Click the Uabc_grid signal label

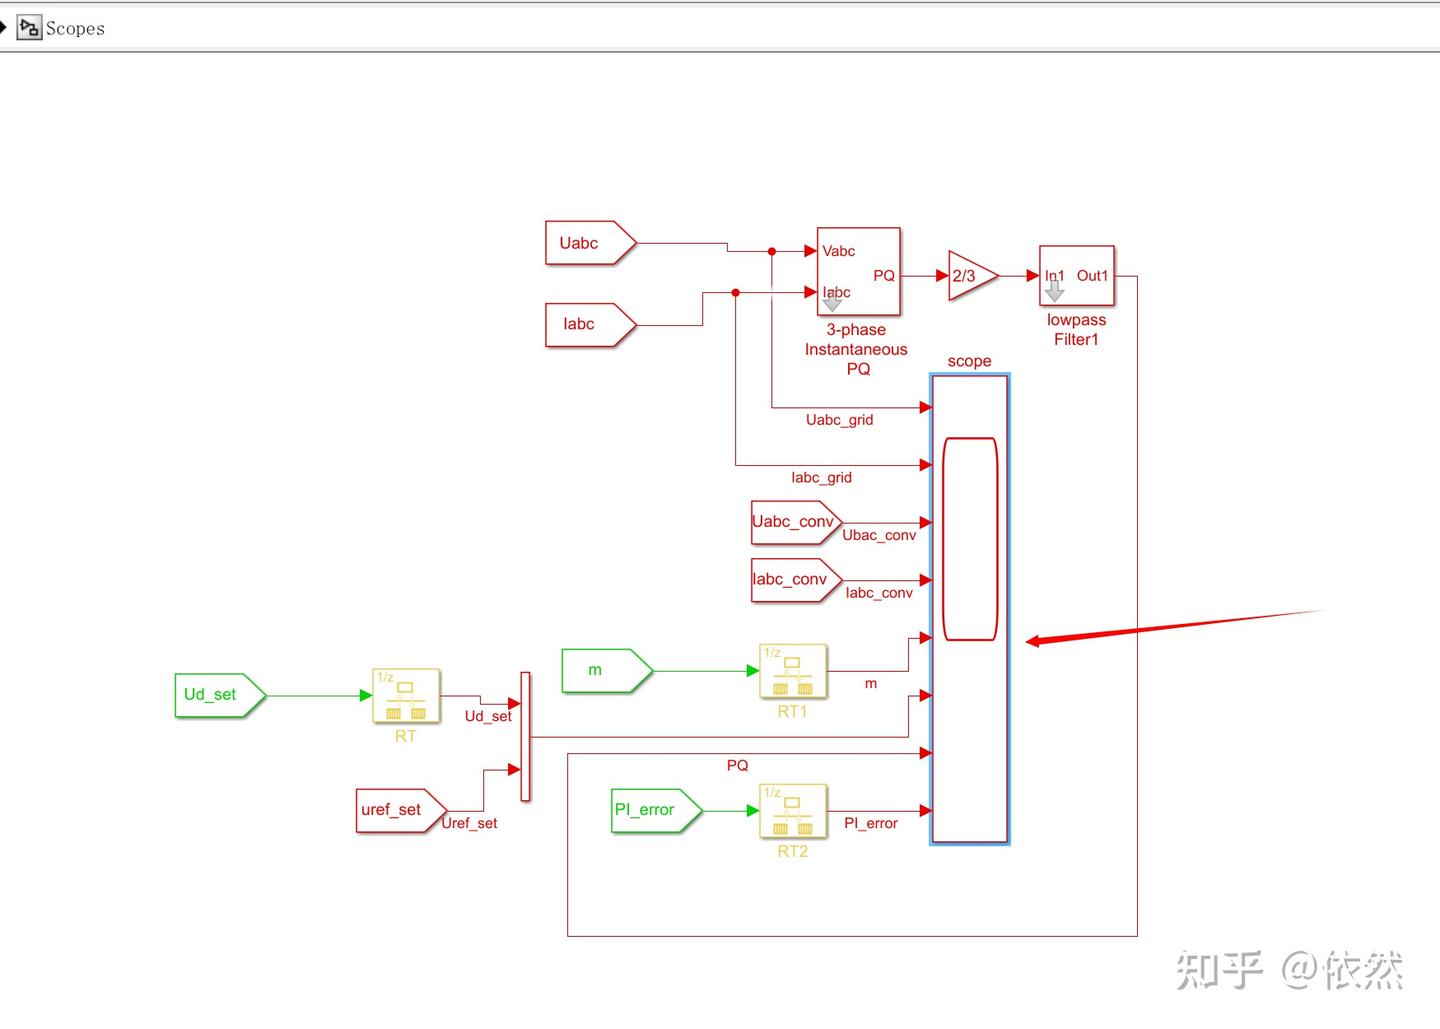[x=840, y=420]
